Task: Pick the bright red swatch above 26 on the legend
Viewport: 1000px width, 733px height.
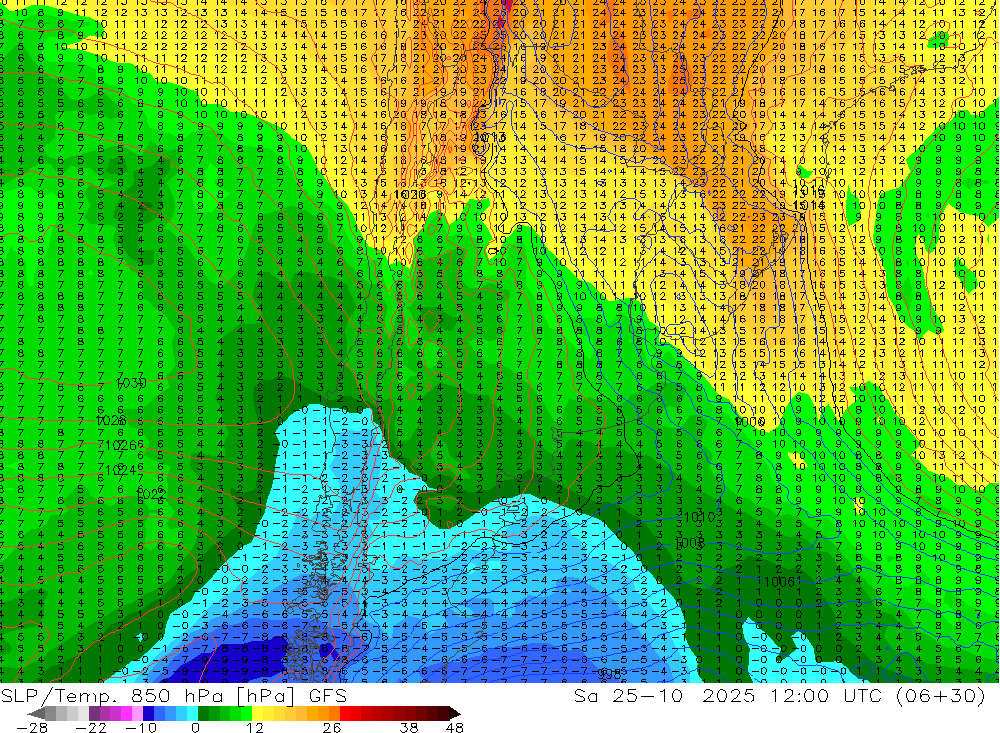Action: pos(345,714)
